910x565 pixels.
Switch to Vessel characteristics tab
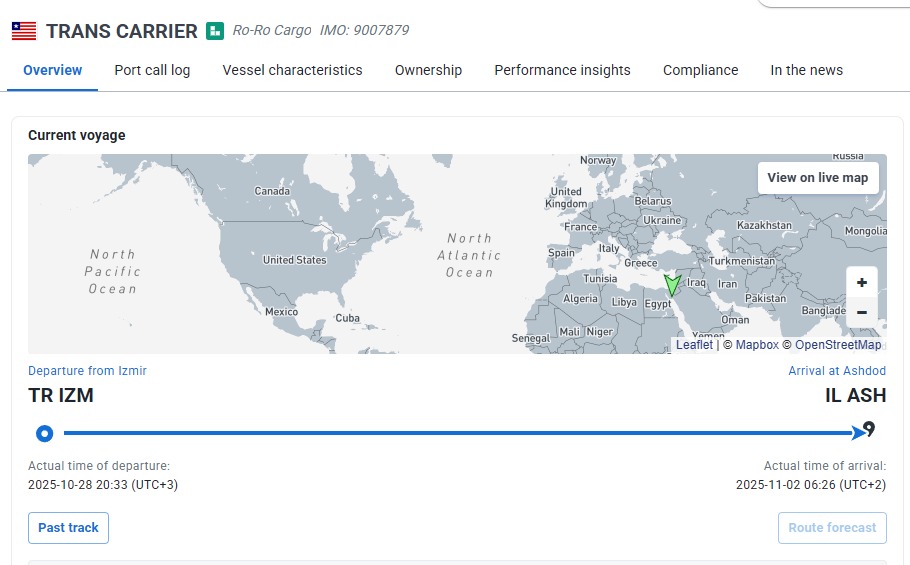click(292, 70)
